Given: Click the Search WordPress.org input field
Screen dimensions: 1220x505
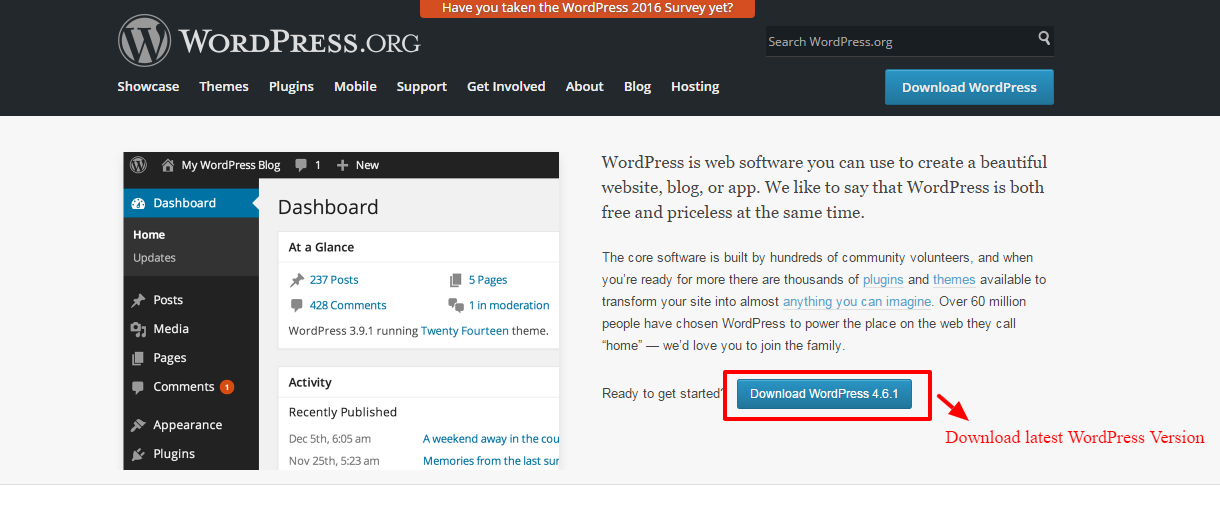Looking at the screenshot, I should tap(898, 42).
